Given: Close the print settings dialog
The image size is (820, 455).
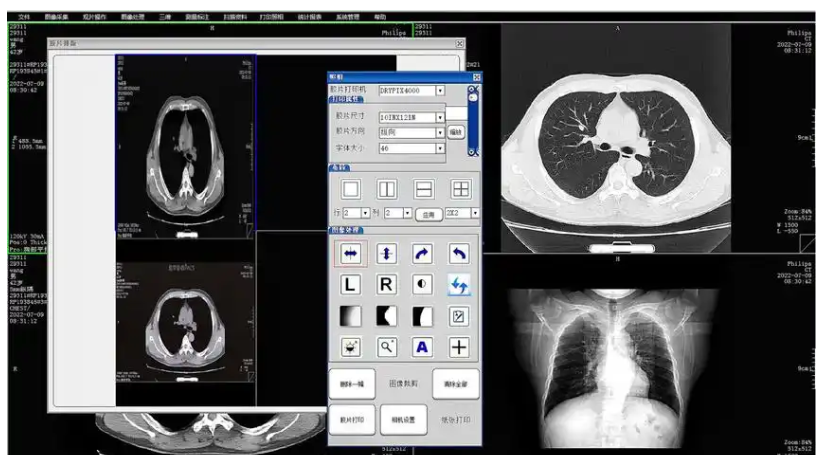Looking at the screenshot, I should click(x=476, y=77).
